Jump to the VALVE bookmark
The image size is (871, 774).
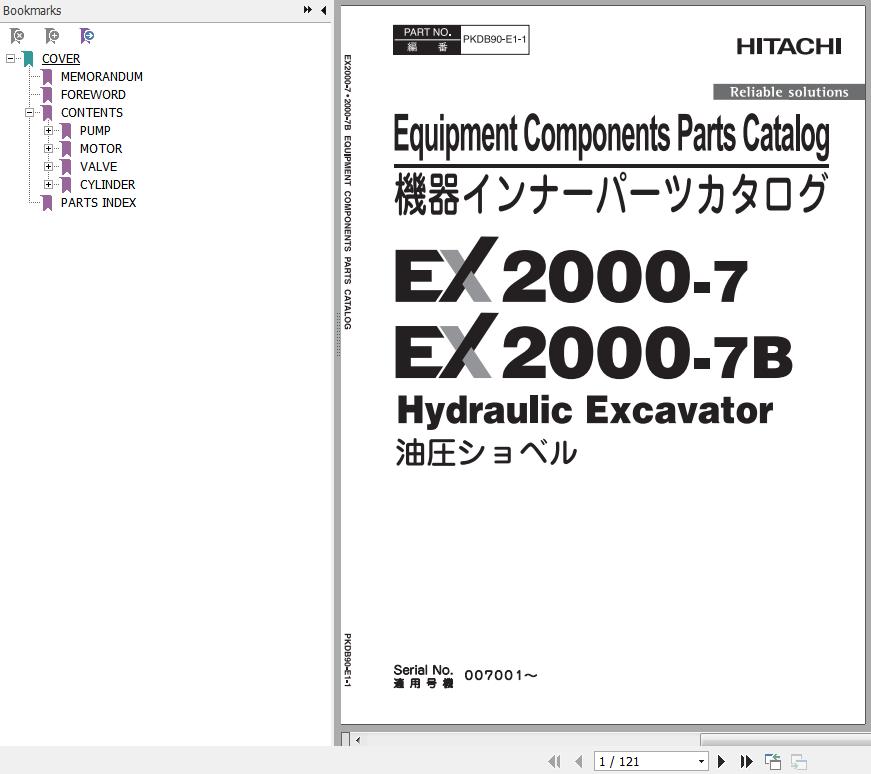[x=98, y=166]
